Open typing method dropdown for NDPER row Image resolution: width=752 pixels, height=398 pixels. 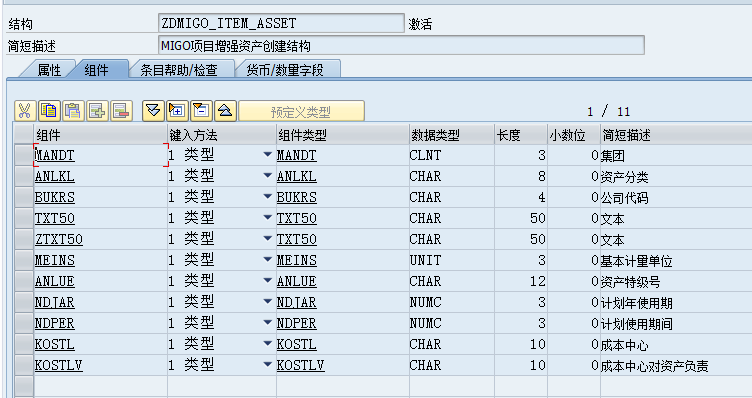(268, 323)
